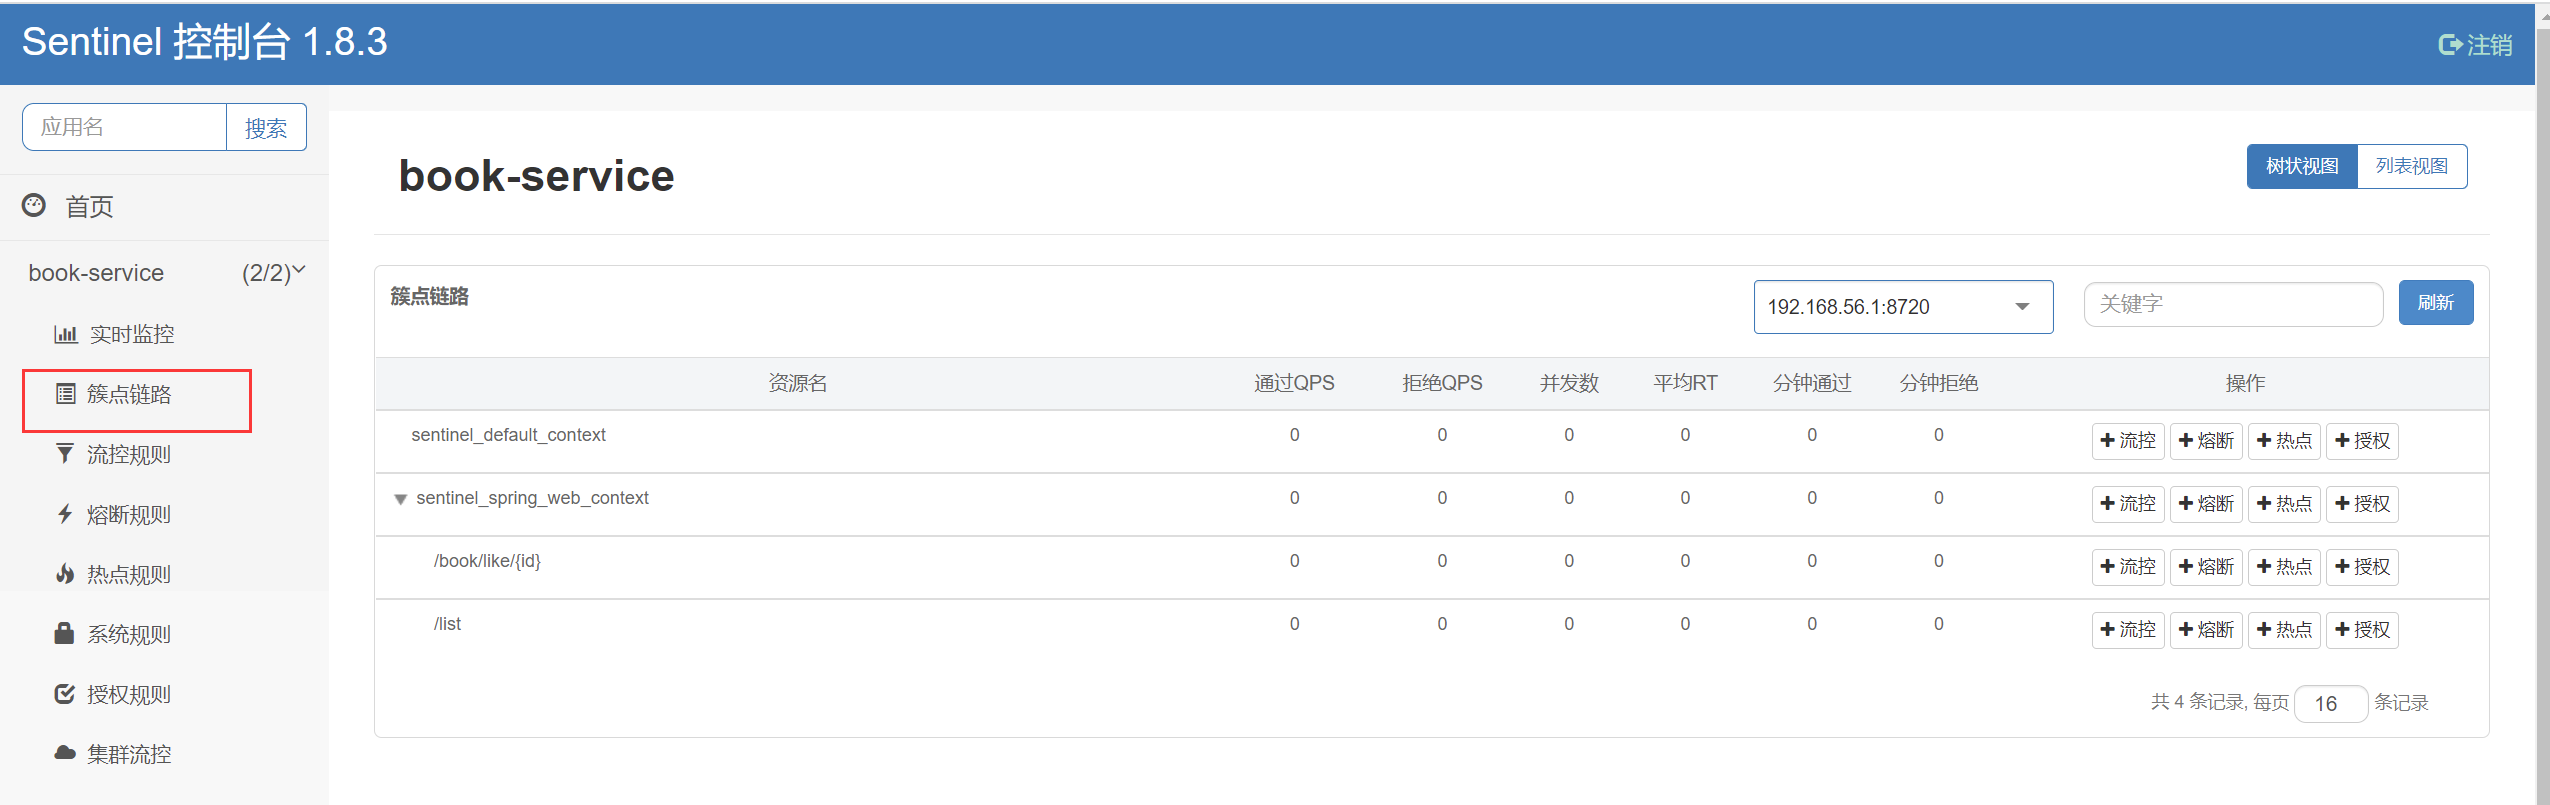Screen dimensions: 2550x805
Task: Focus the 关键字 filter field
Action: (2233, 304)
